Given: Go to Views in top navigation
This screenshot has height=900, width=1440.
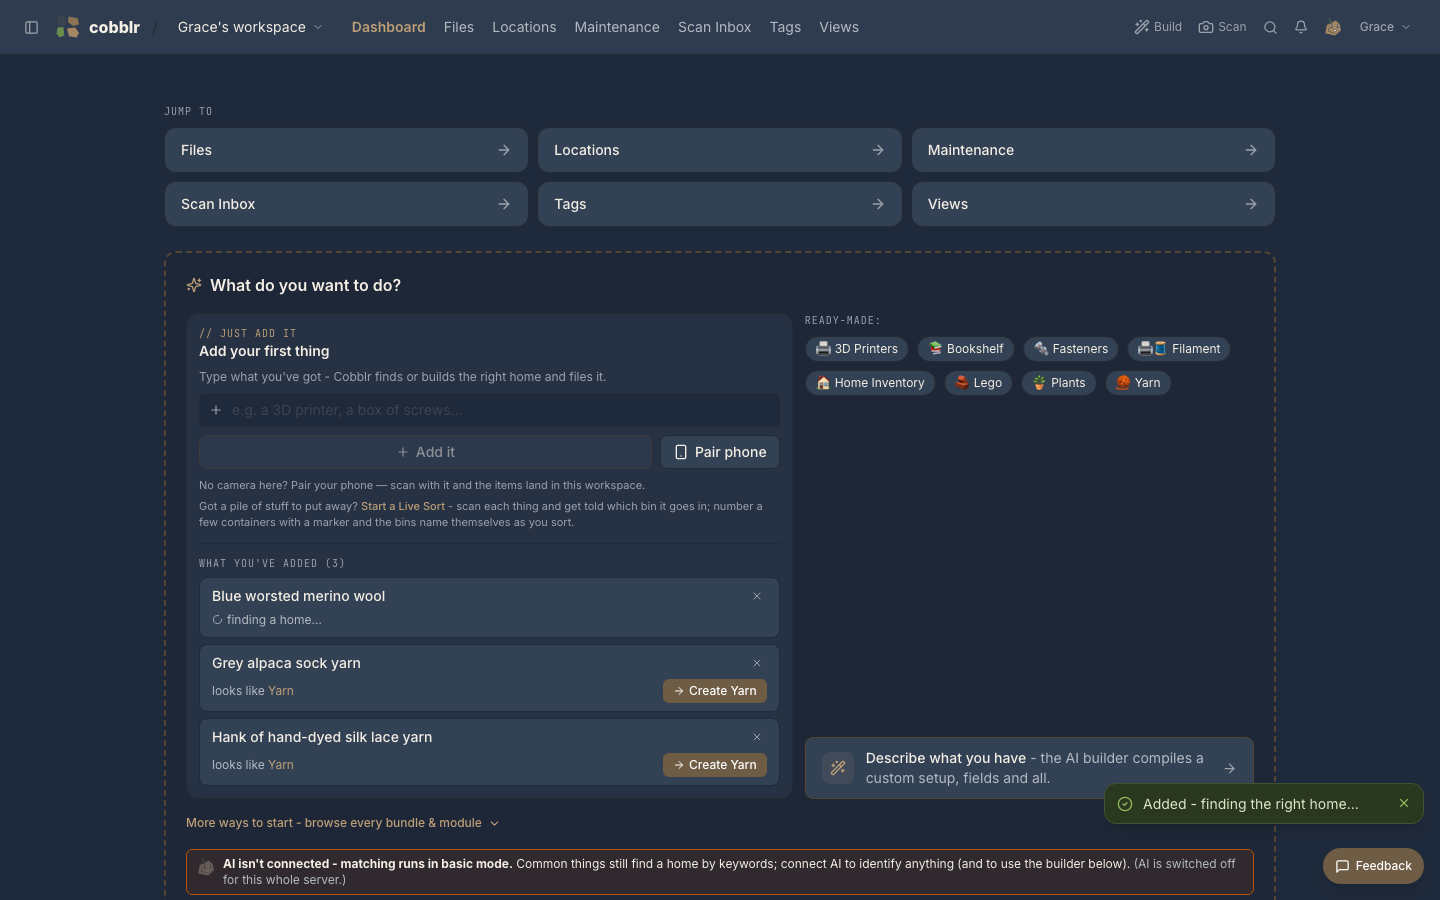Looking at the screenshot, I should pyautogui.click(x=839, y=27).
